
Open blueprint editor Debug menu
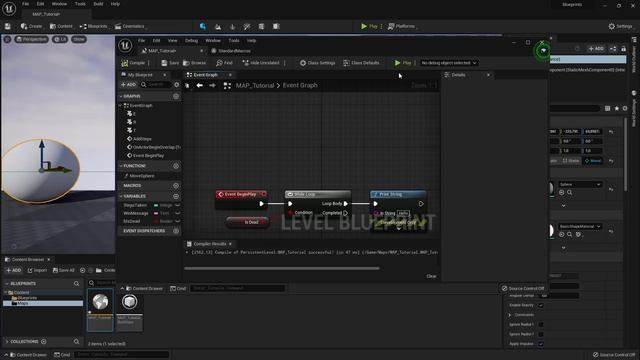click(191, 41)
